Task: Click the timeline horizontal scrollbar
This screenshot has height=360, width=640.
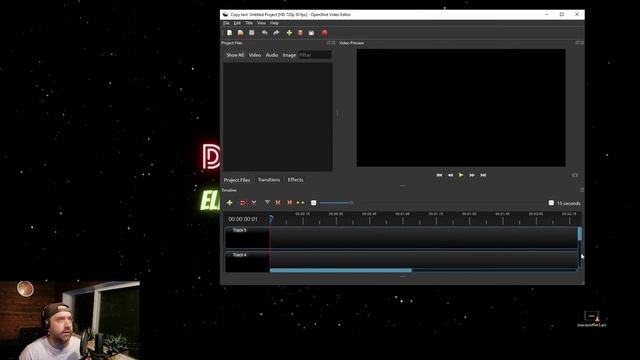Action: [x=341, y=270]
